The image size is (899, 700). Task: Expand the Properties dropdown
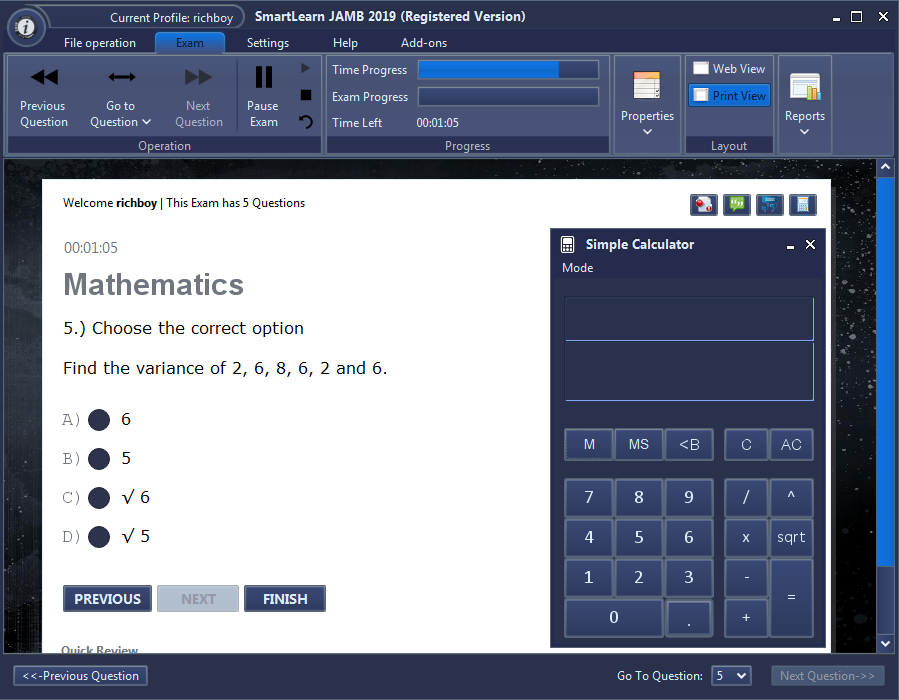click(647, 104)
